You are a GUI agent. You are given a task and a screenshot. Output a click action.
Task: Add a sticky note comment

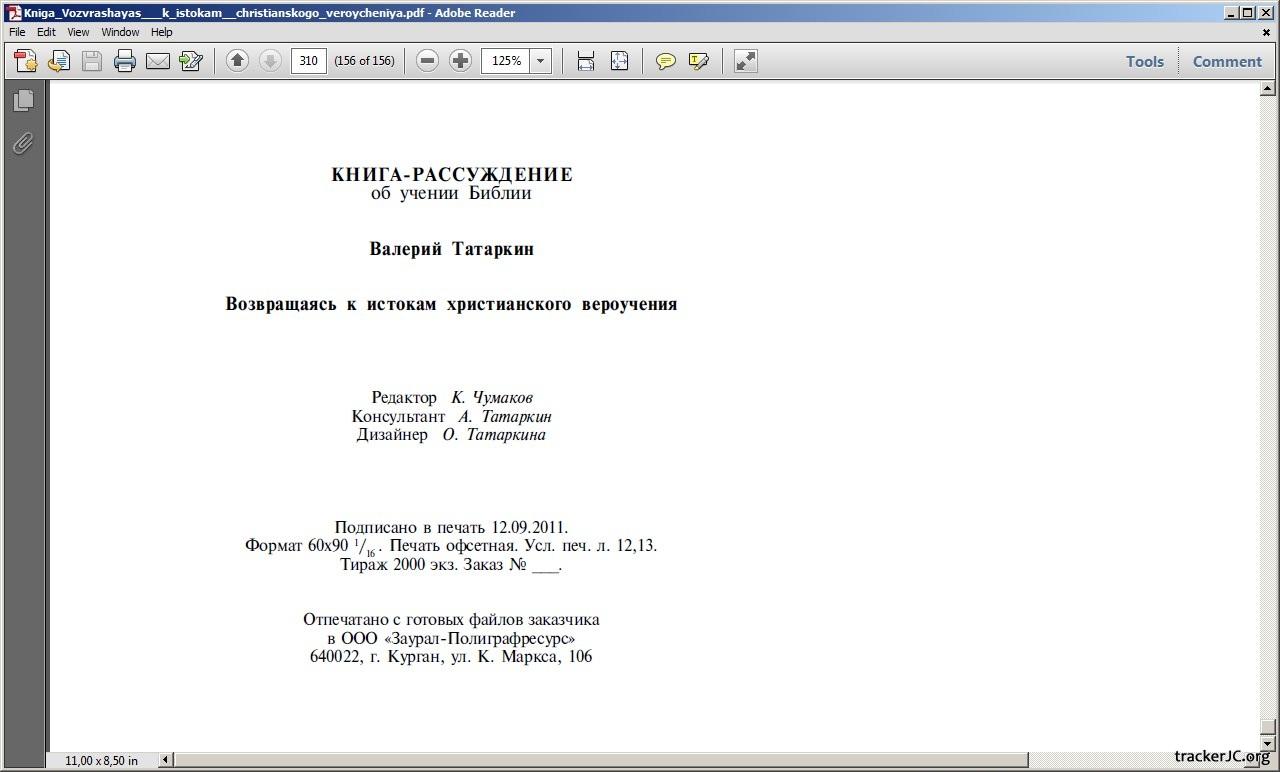click(665, 61)
